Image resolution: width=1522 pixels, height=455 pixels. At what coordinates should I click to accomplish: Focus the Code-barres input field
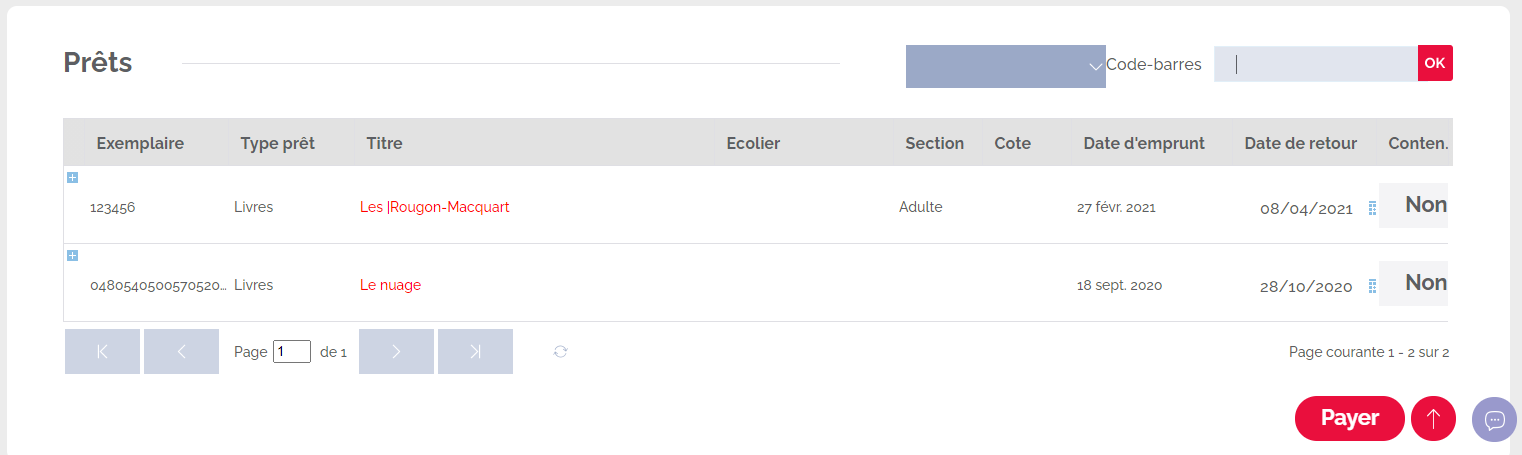(x=1316, y=63)
